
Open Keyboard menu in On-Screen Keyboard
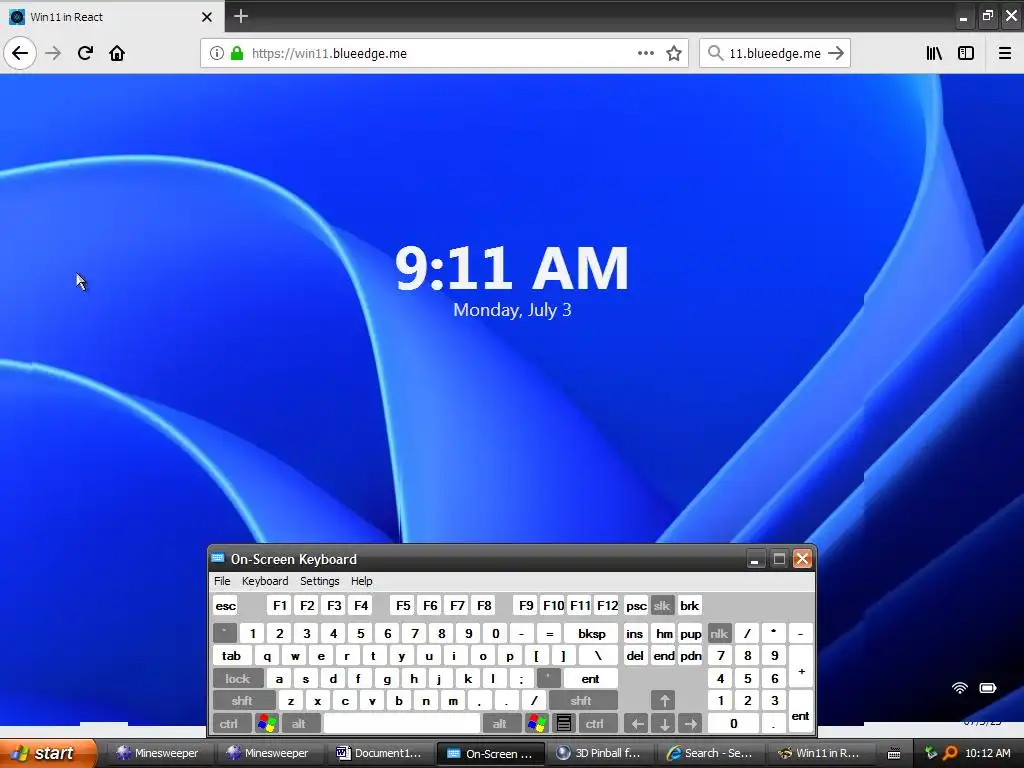(264, 581)
